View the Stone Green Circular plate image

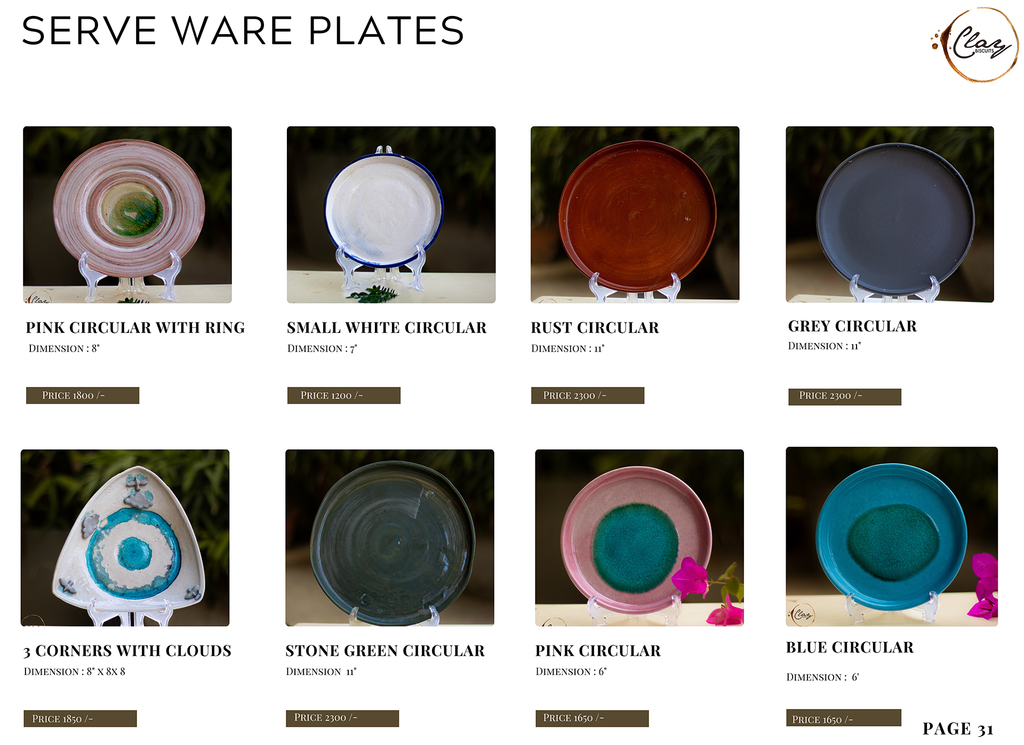(390, 538)
